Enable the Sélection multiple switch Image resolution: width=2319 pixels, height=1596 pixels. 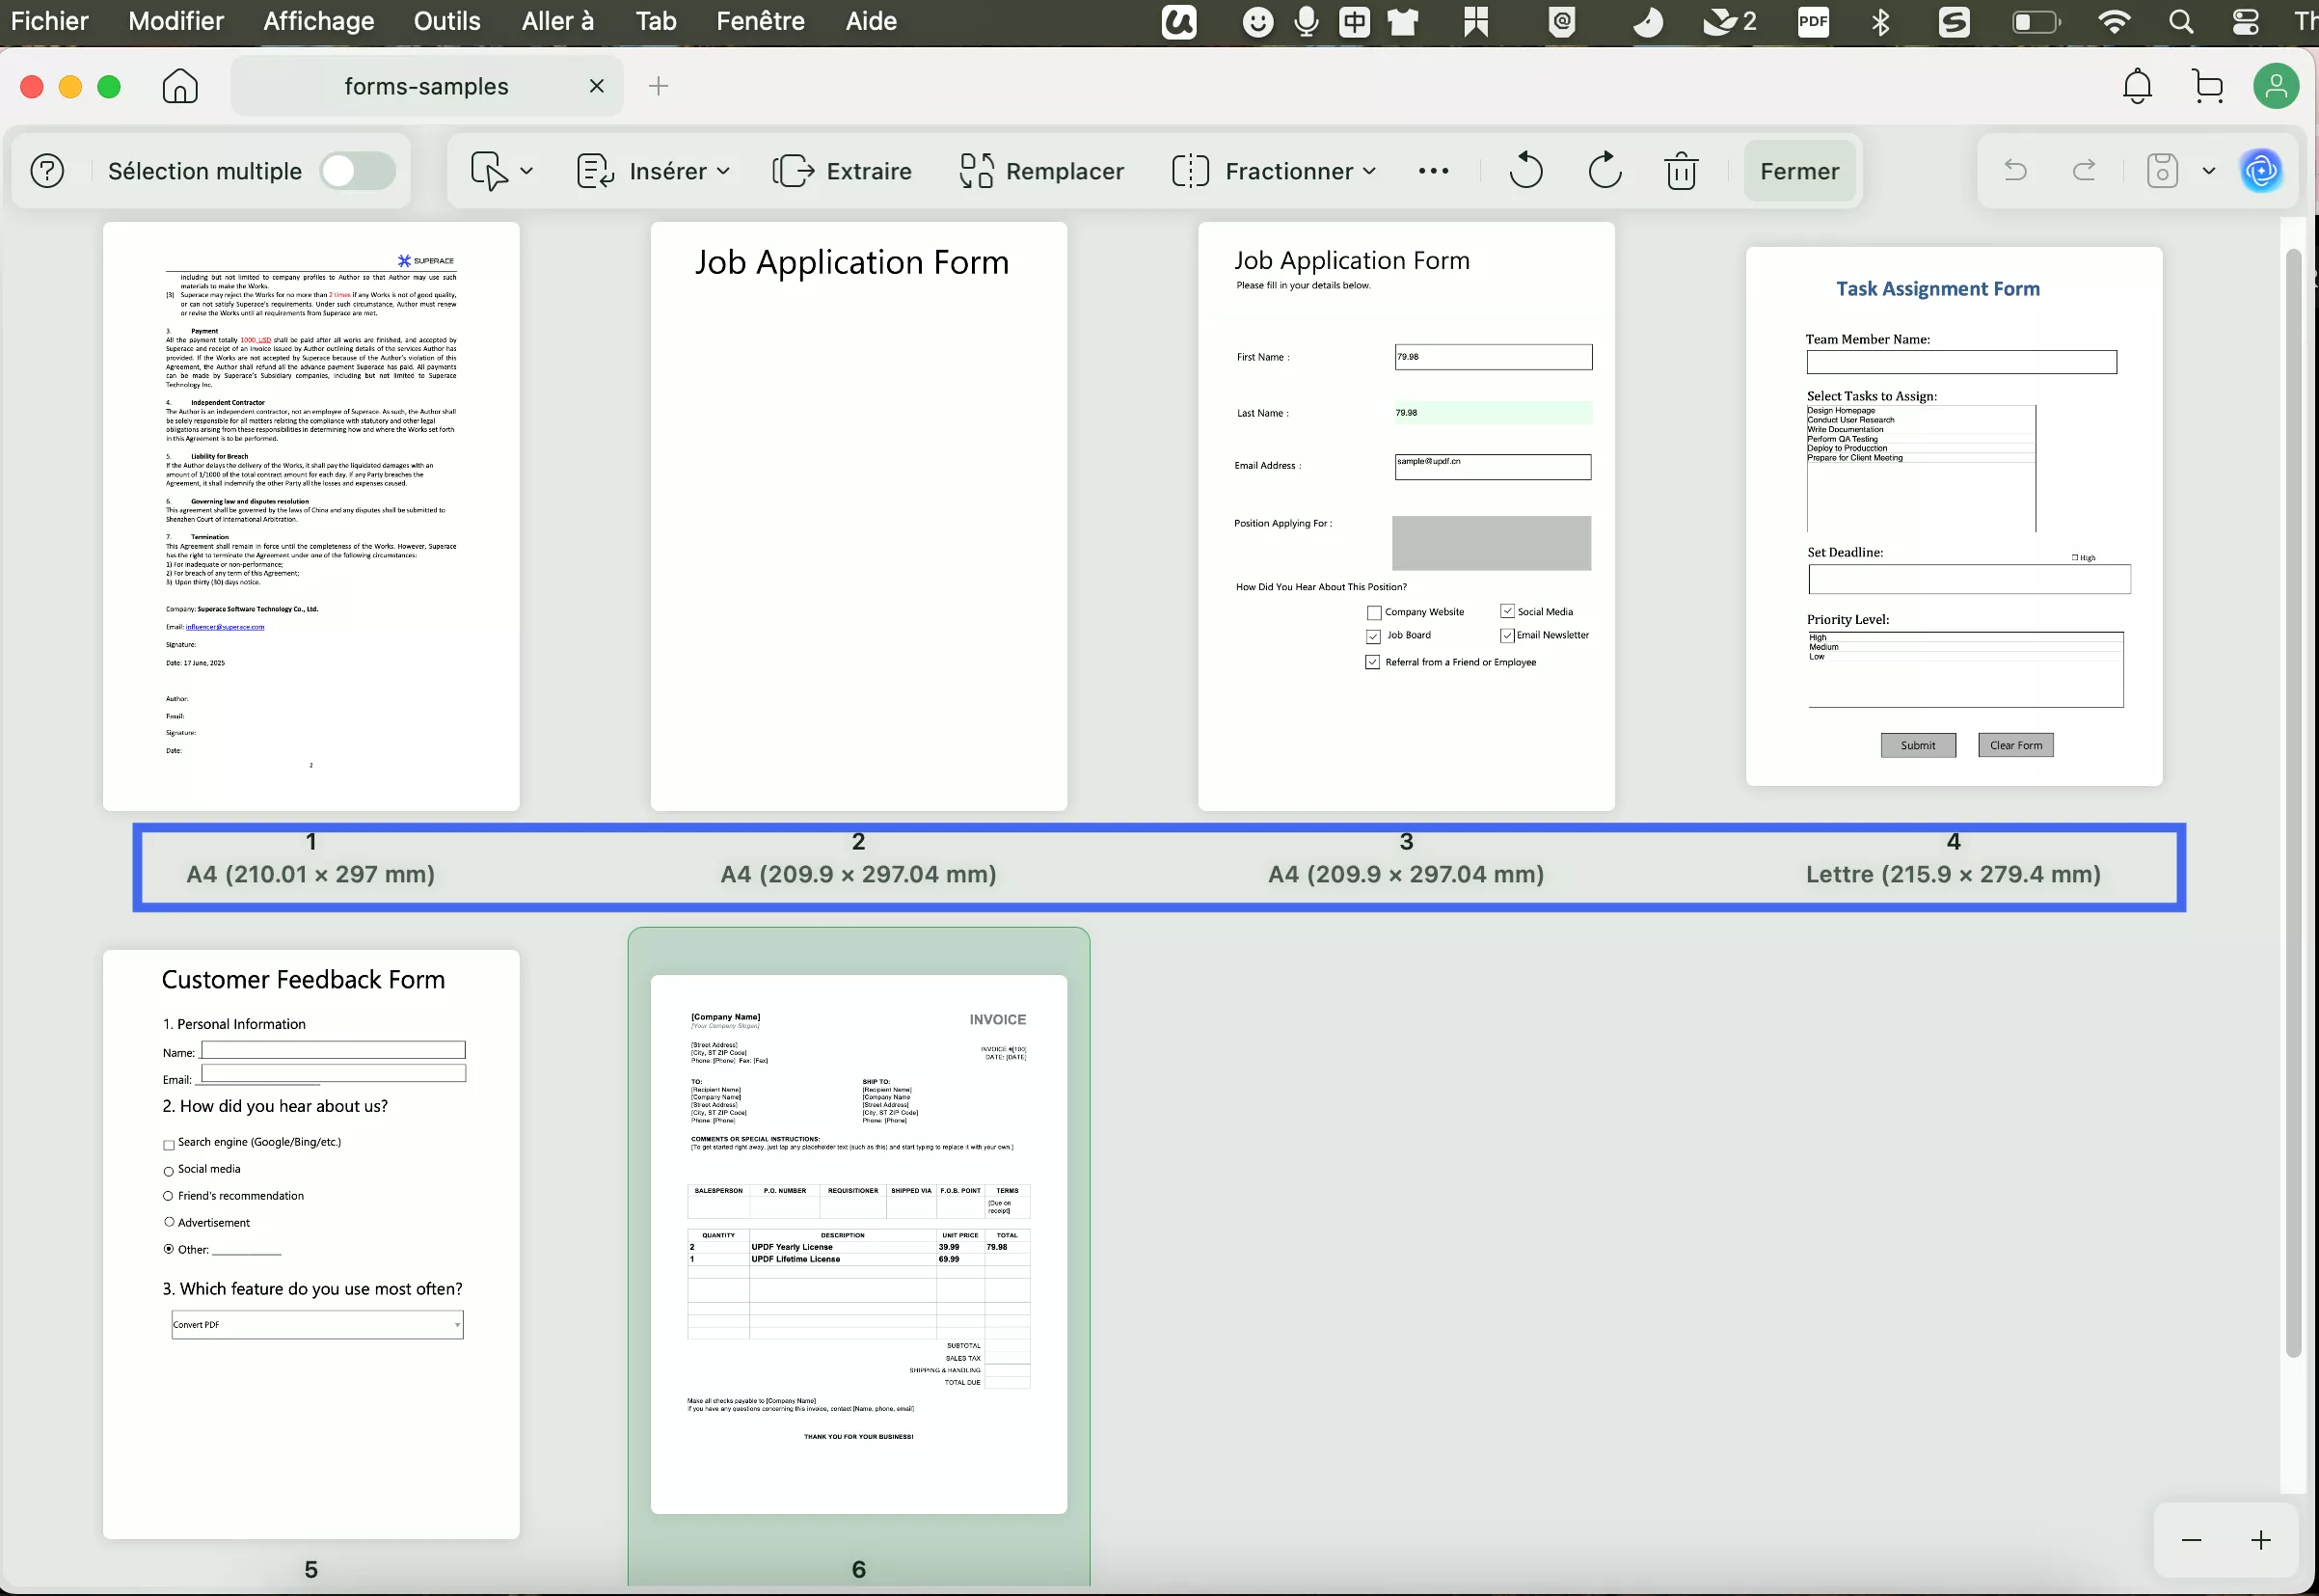click(357, 171)
